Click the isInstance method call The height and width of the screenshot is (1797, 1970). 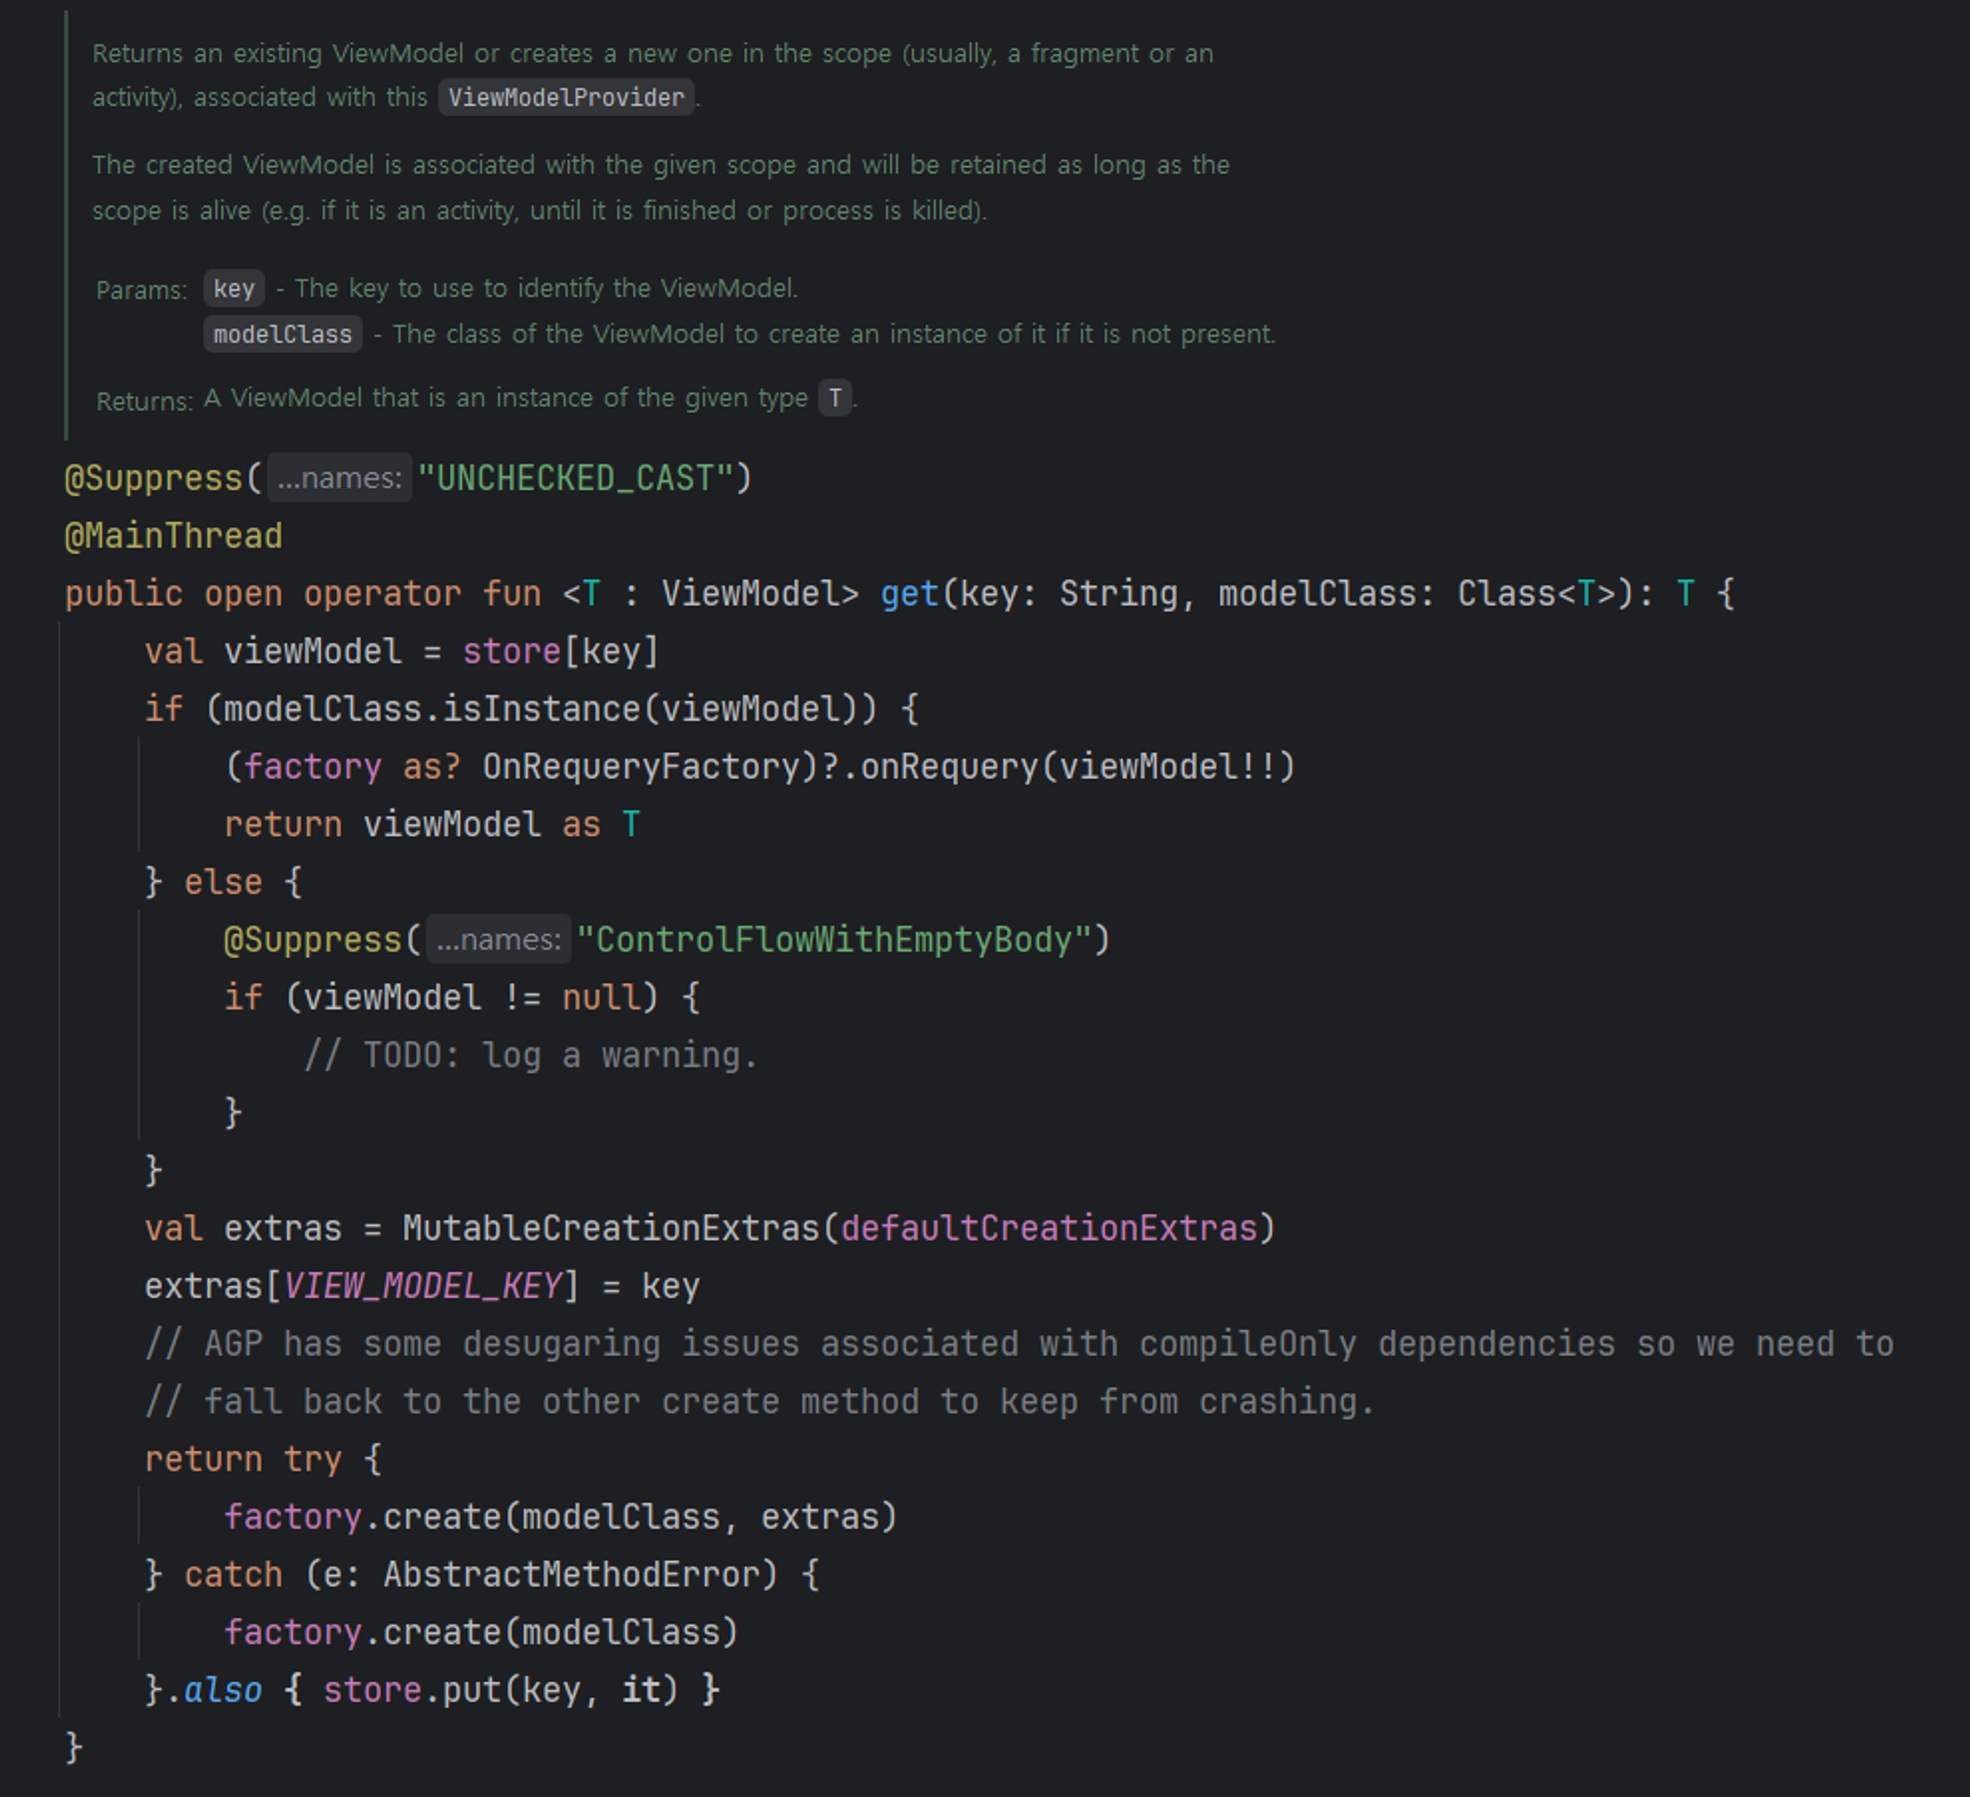tap(540, 709)
